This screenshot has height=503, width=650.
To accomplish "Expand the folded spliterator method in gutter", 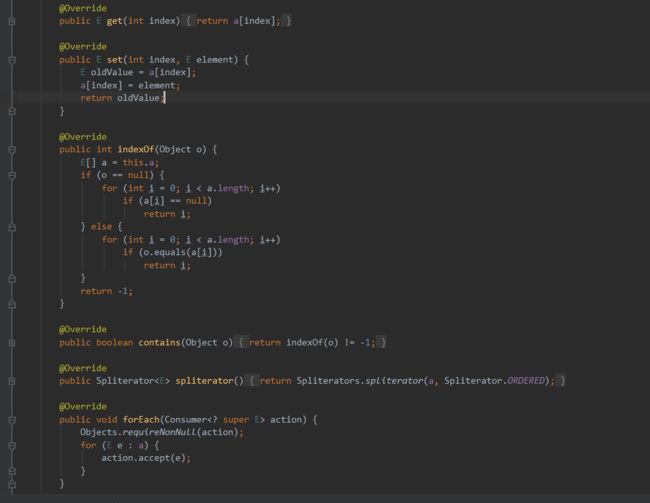I will 12,381.
